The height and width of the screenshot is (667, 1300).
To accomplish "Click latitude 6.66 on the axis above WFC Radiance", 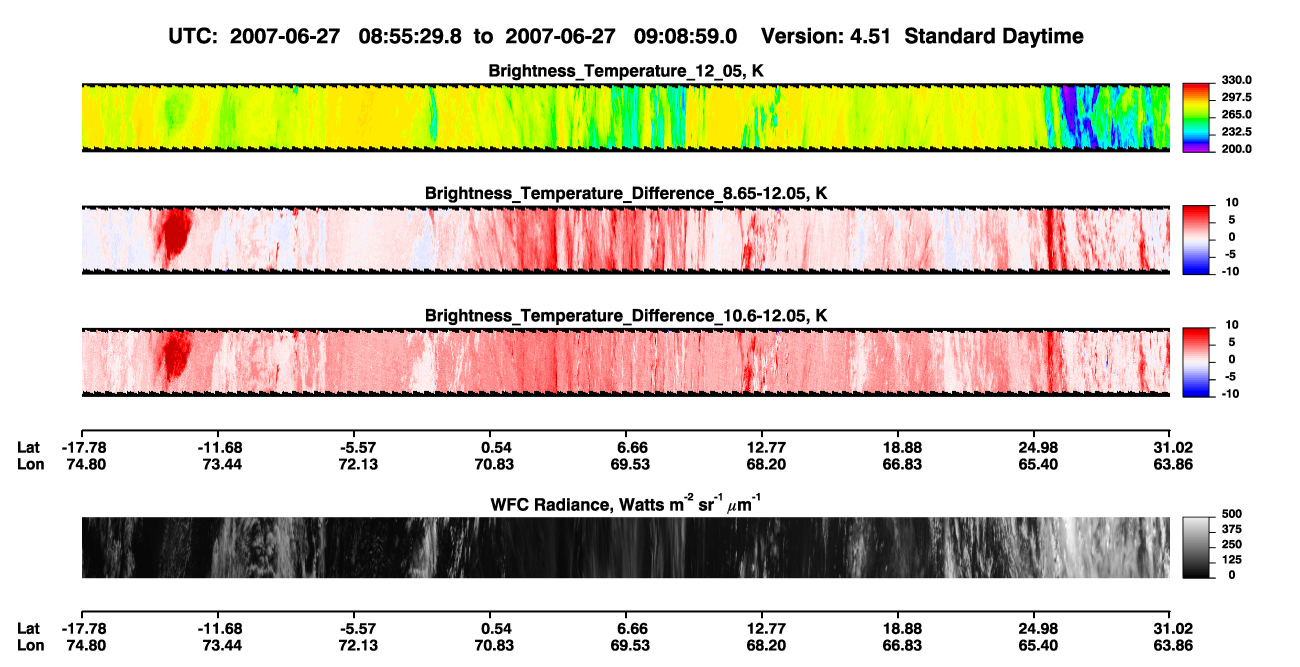I will (x=632, y=447).
